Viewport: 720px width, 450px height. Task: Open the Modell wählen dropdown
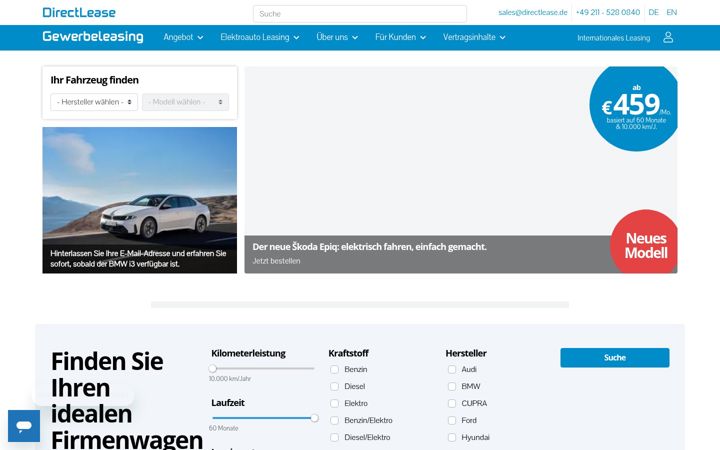click(186, 102)
